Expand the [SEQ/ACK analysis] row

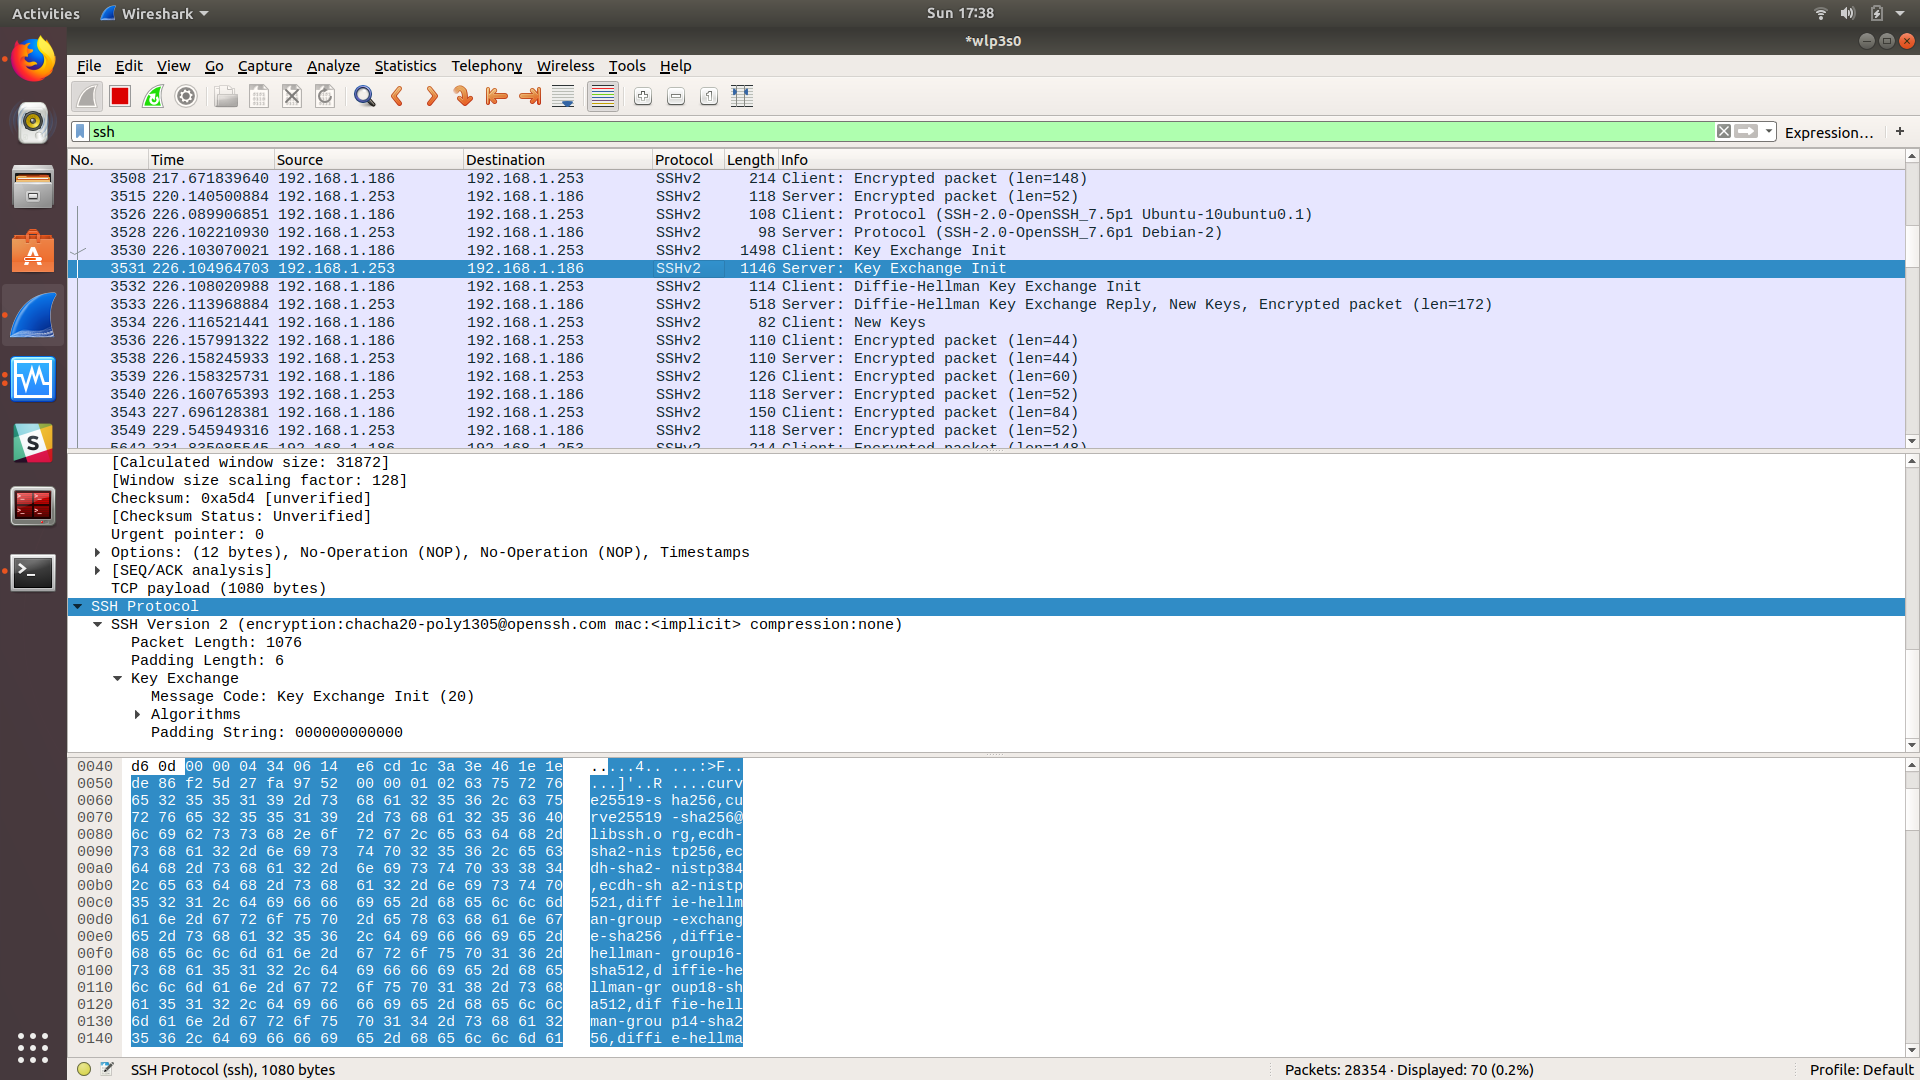pos(97,570)
